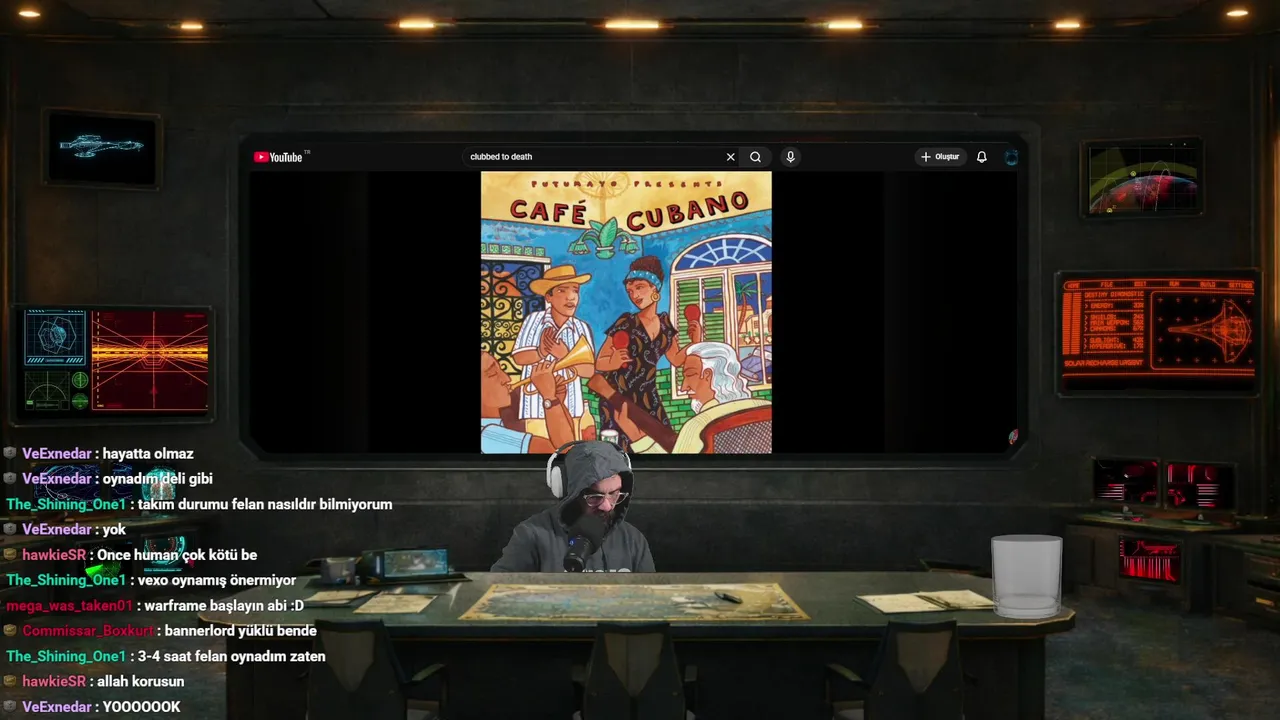
Task: Run search with the magnifier icon
Action: (x=756, y=157)
